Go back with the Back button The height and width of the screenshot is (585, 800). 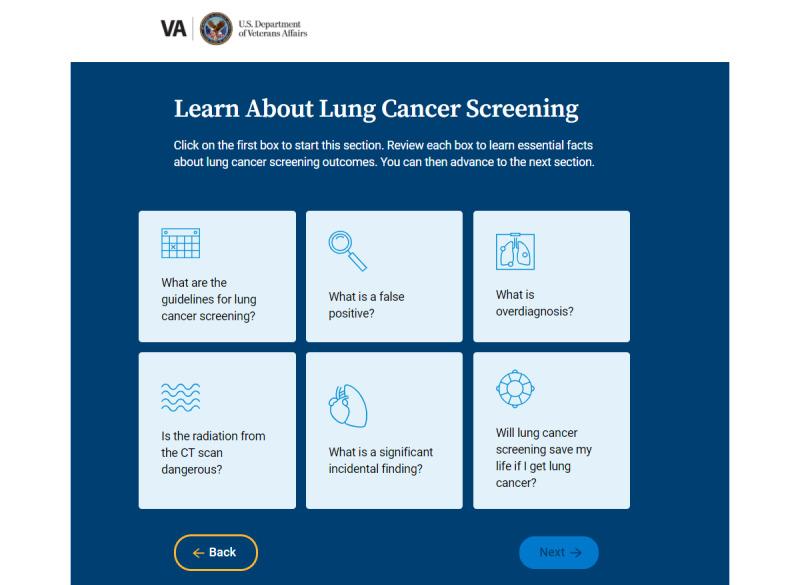tap(216, 552)
